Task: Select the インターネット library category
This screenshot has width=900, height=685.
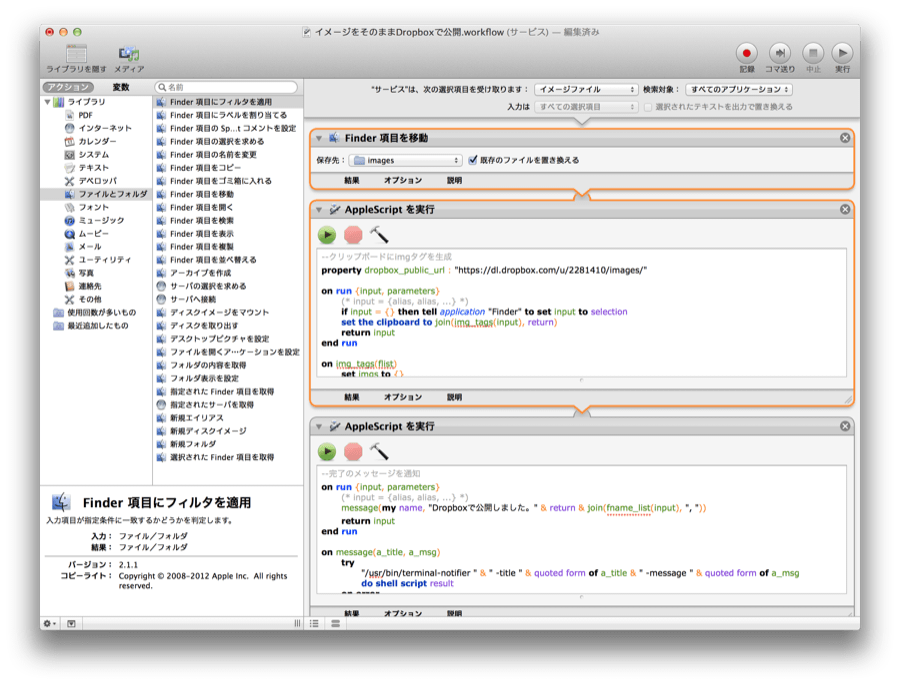Action: 105,128
